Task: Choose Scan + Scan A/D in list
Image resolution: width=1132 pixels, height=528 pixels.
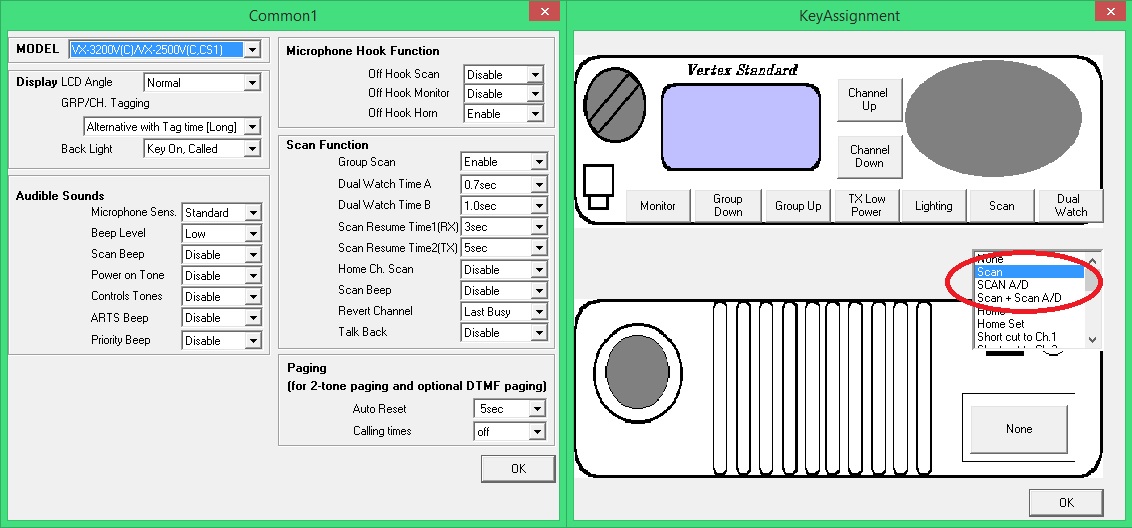Action: click(x=1029, y=298)
